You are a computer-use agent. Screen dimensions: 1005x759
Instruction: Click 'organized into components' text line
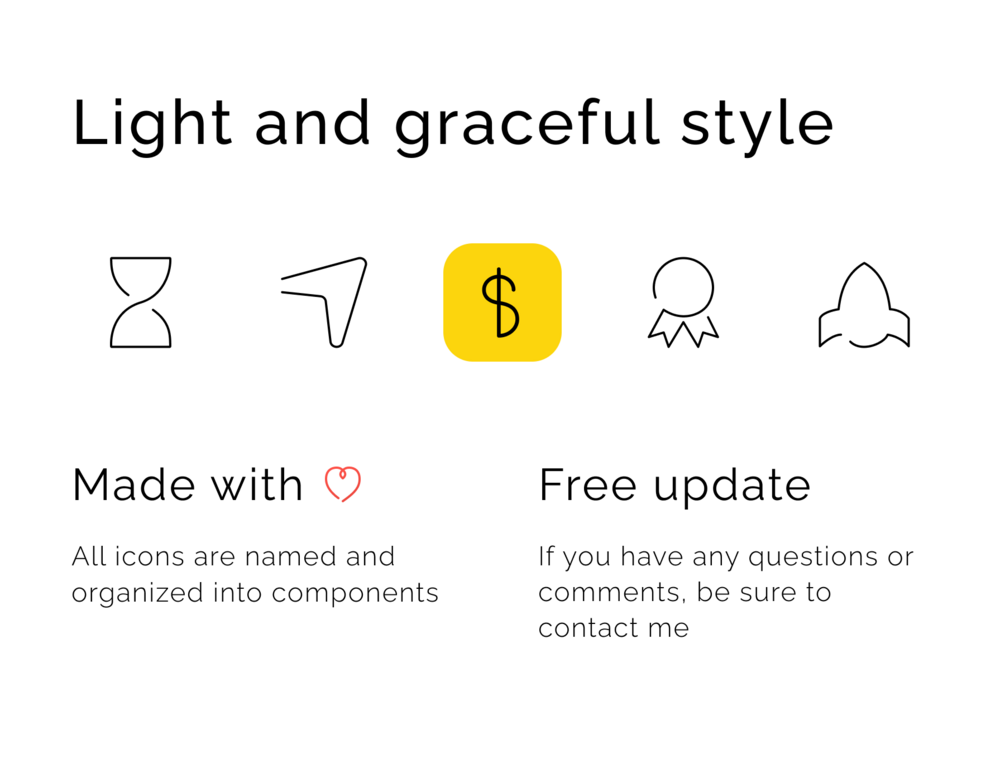[x=255, y=594]
